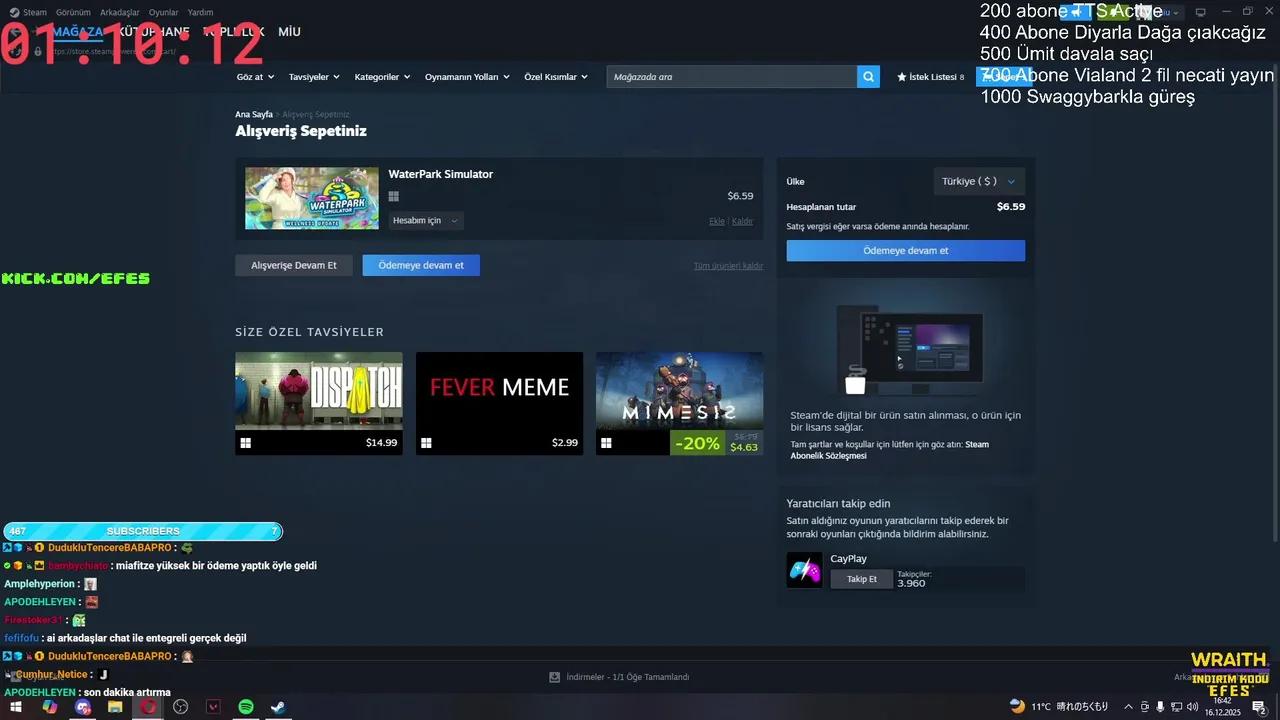Open the Opera browser taskbar icon
This screenshot has height=720, width=1280.
(x=148, y=707)
